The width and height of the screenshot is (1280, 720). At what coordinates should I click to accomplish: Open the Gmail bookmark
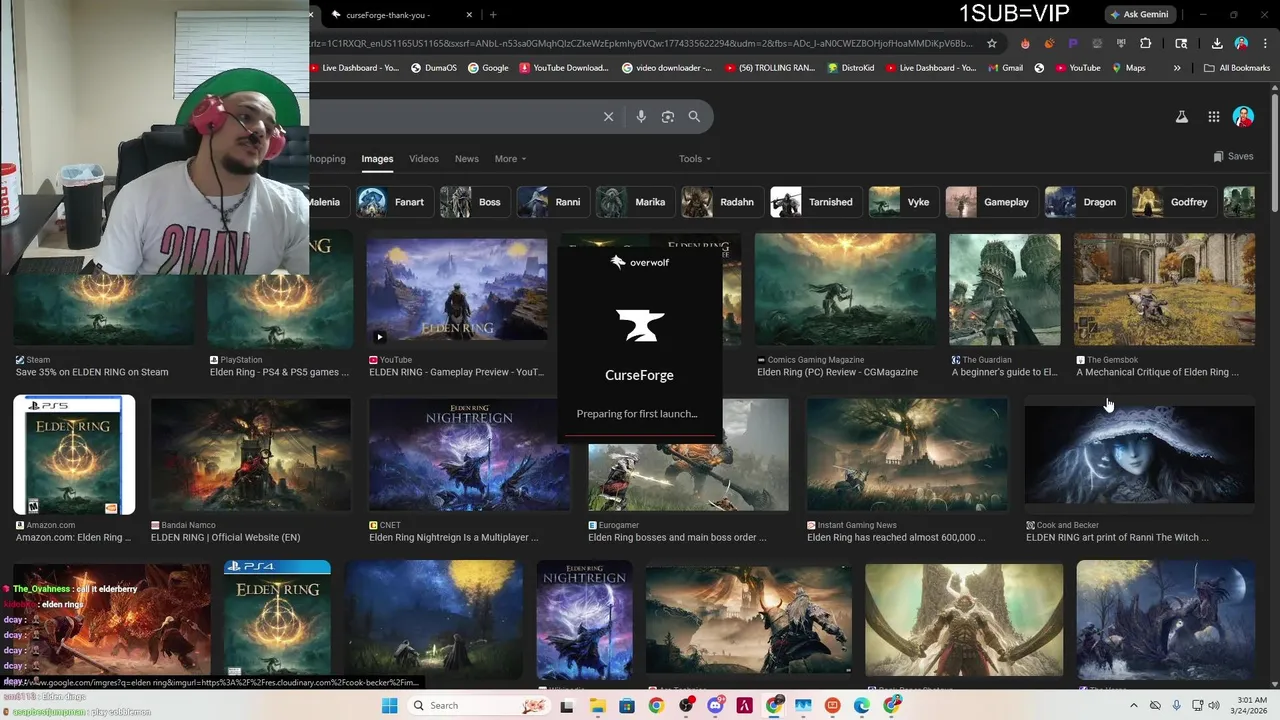(x=1005, y=68)
